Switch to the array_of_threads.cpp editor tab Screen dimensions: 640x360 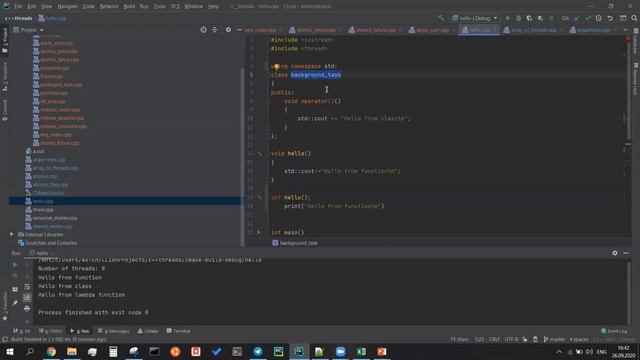(x=533, y=30)
